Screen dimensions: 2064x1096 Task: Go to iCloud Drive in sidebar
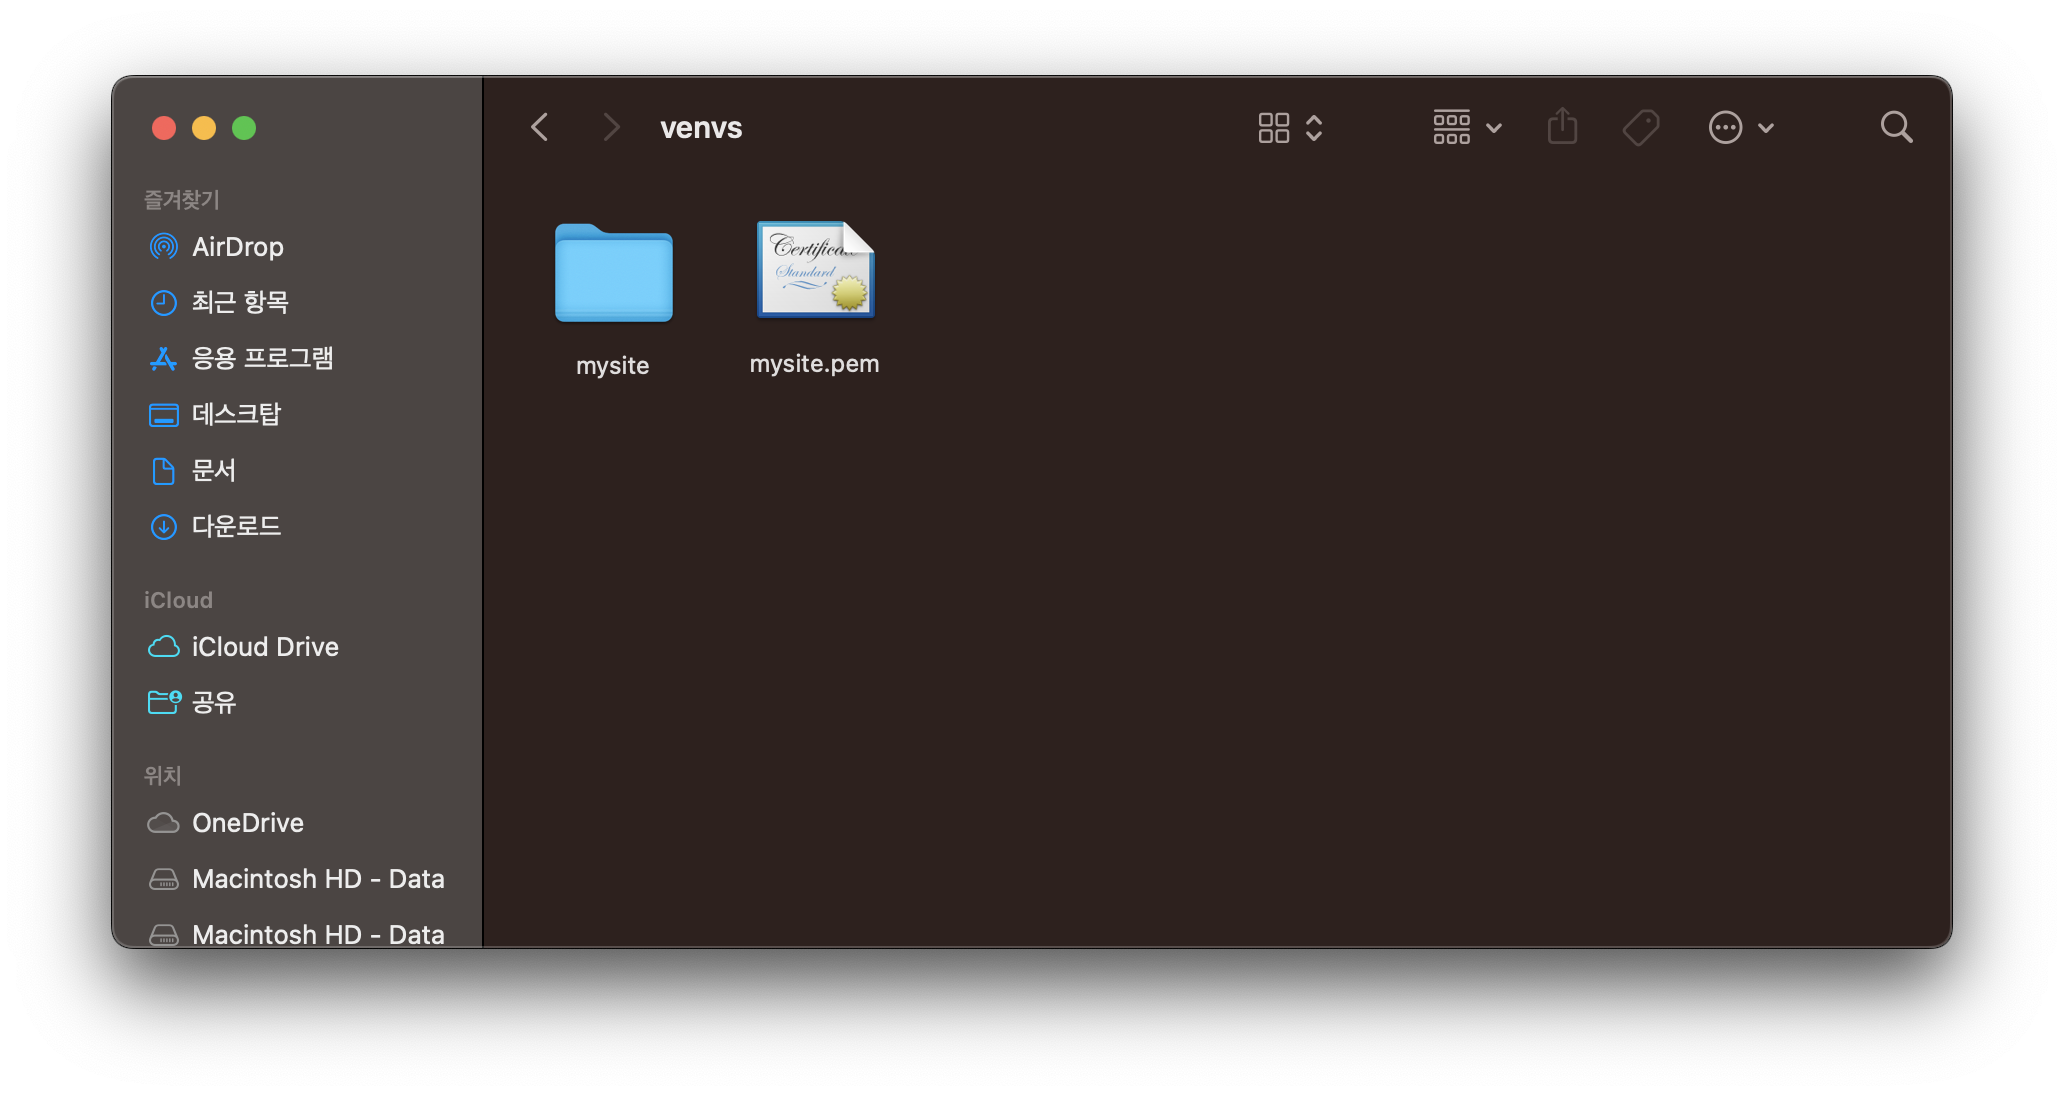click(x=265, y=647)
